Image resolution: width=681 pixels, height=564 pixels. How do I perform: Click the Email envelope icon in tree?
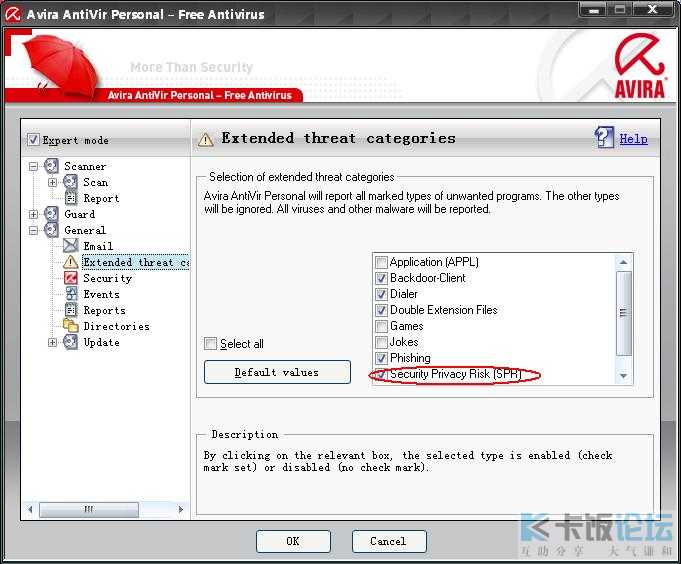coord(71,246)
